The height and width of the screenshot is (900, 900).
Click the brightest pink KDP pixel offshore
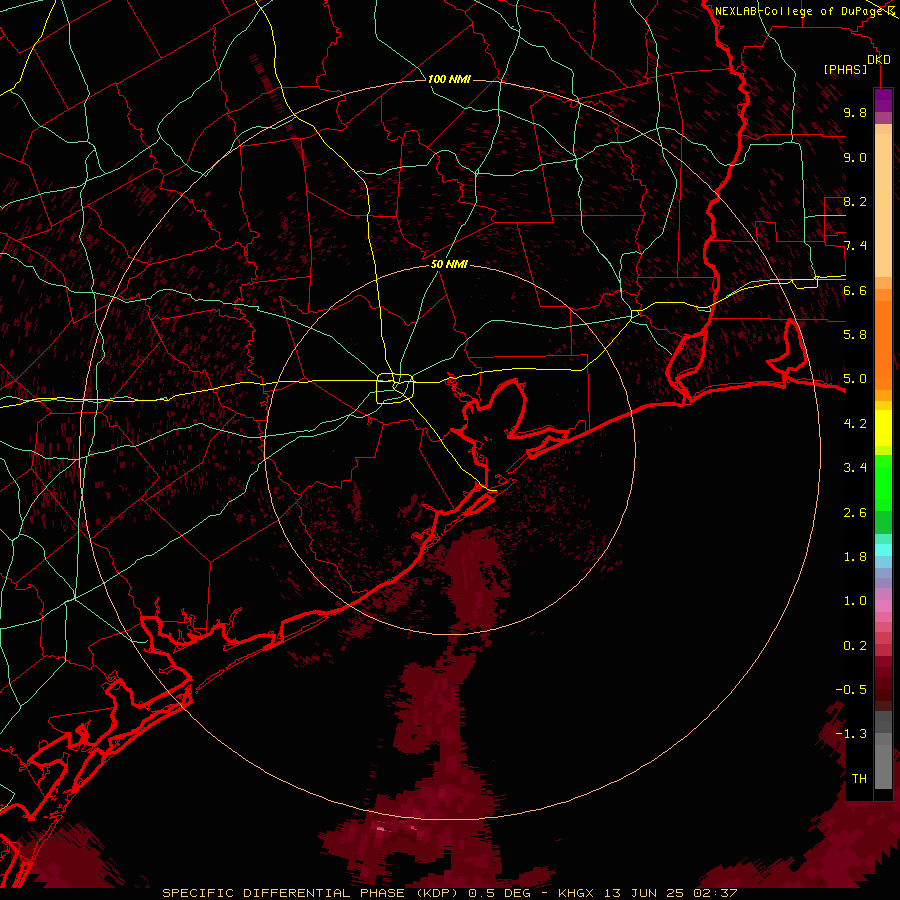pos(380,829)
